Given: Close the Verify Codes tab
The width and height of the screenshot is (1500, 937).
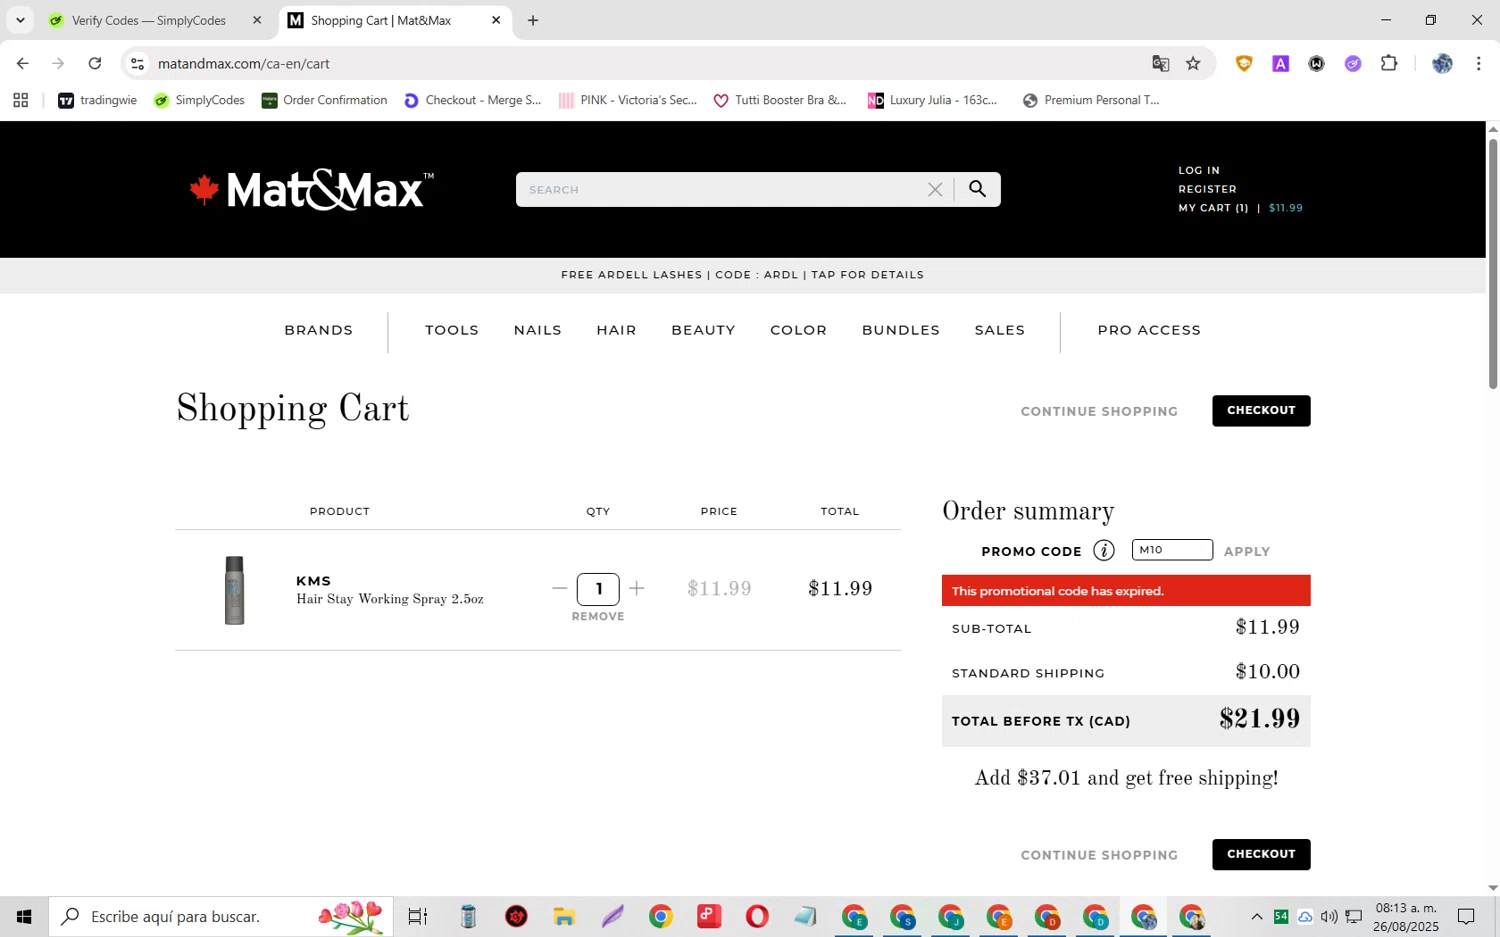Looking at the screenshot, I should (257, 20).
